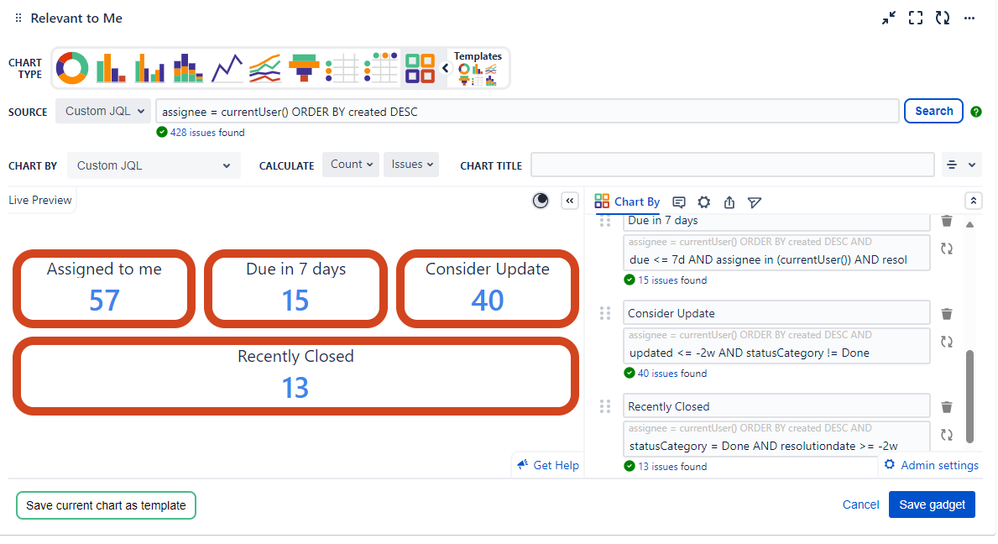
Task: Open the export/share tab
Action: point(729,202)
